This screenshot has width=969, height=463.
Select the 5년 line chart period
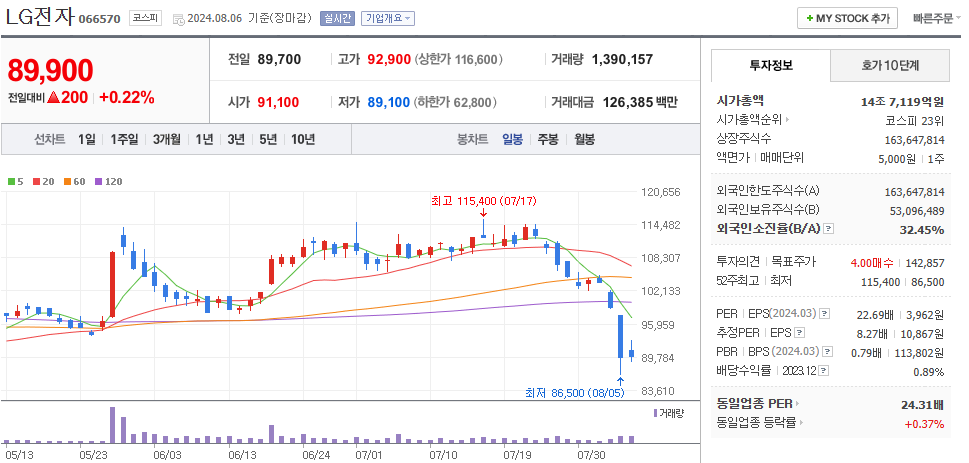268,140
